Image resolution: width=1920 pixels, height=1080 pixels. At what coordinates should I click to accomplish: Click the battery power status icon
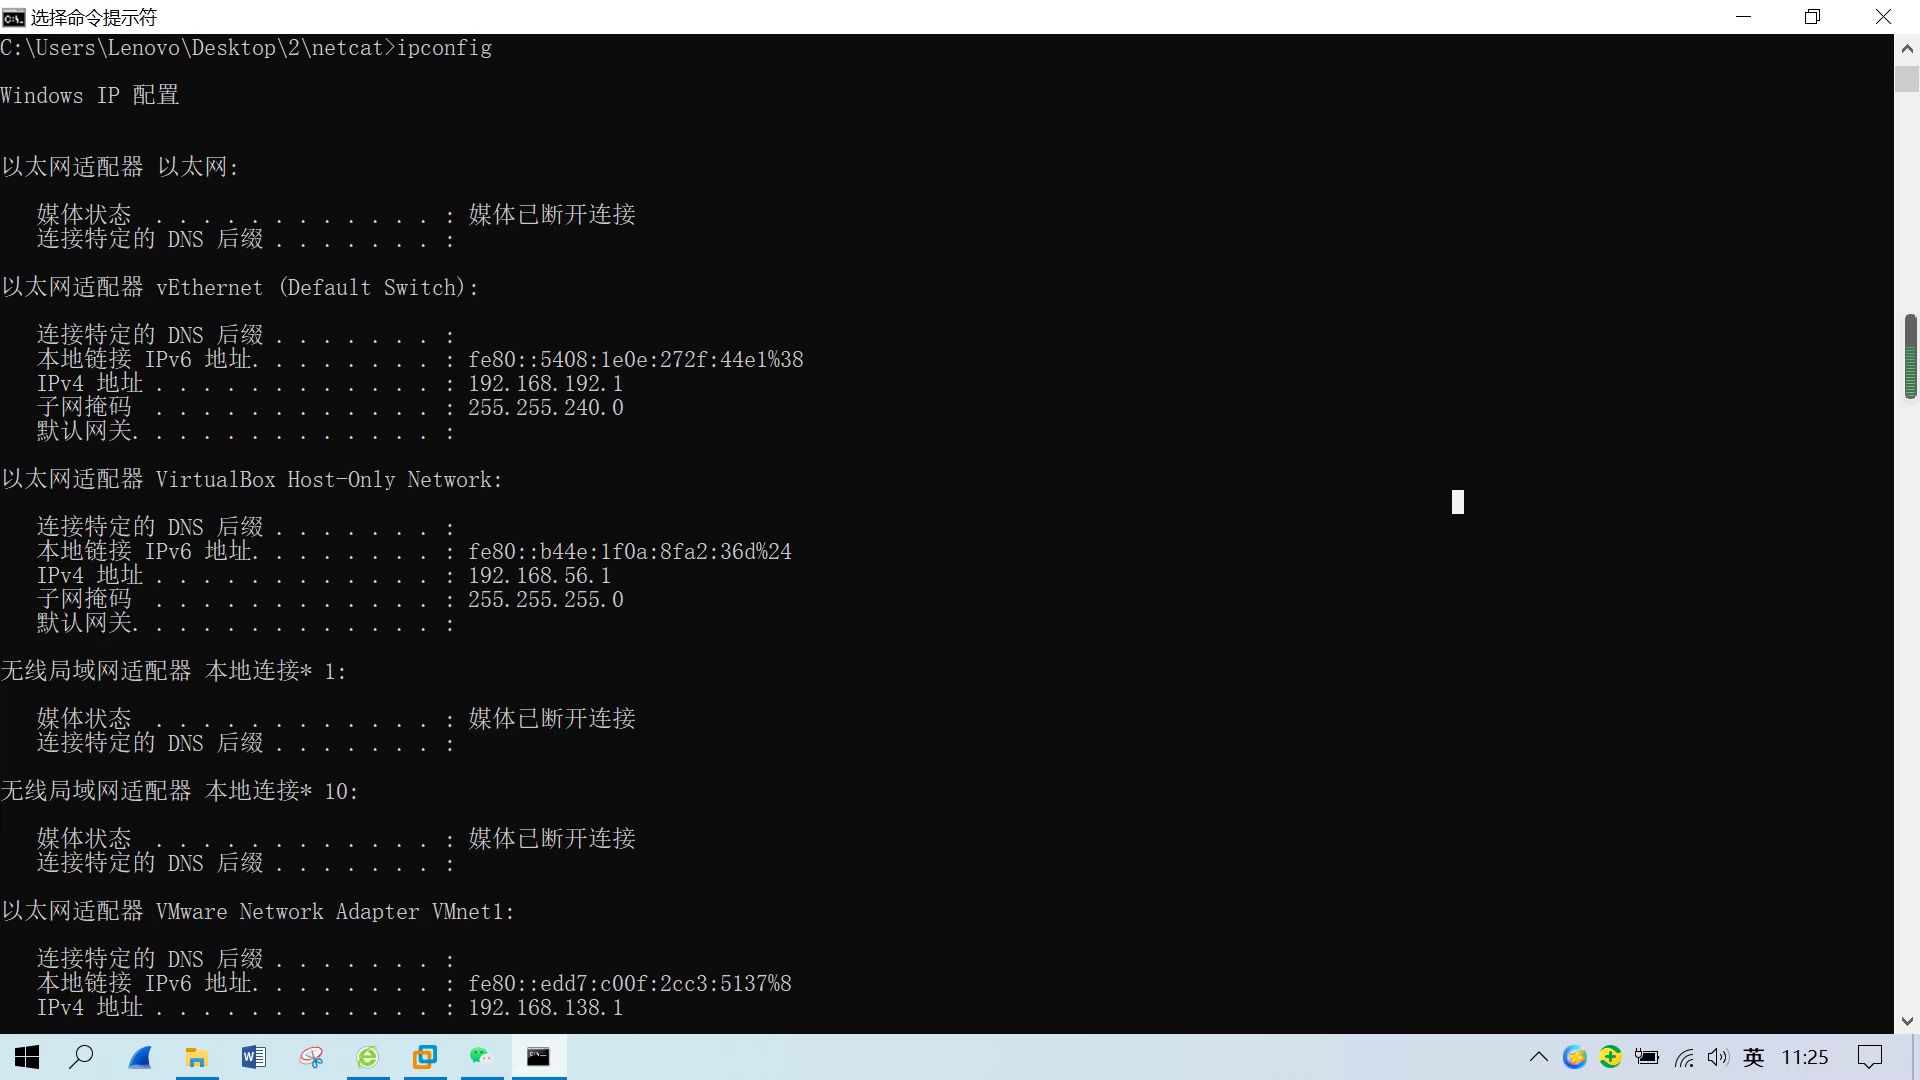pyautogui.click(x=1647, y=1057)
